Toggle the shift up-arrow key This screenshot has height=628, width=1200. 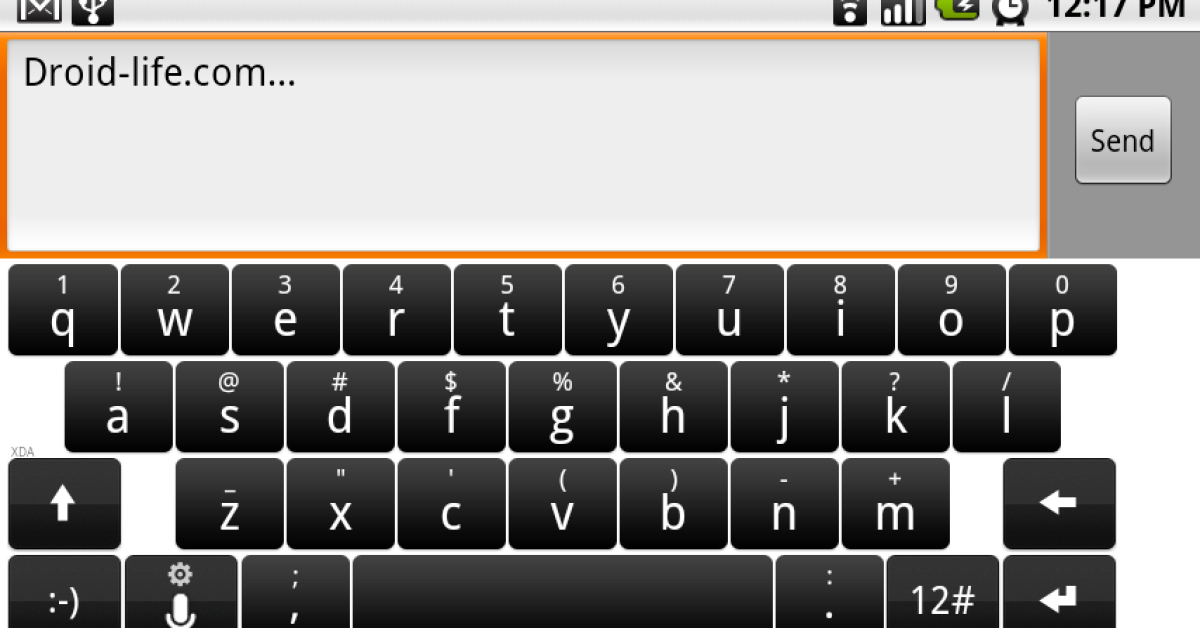[64, 504]
